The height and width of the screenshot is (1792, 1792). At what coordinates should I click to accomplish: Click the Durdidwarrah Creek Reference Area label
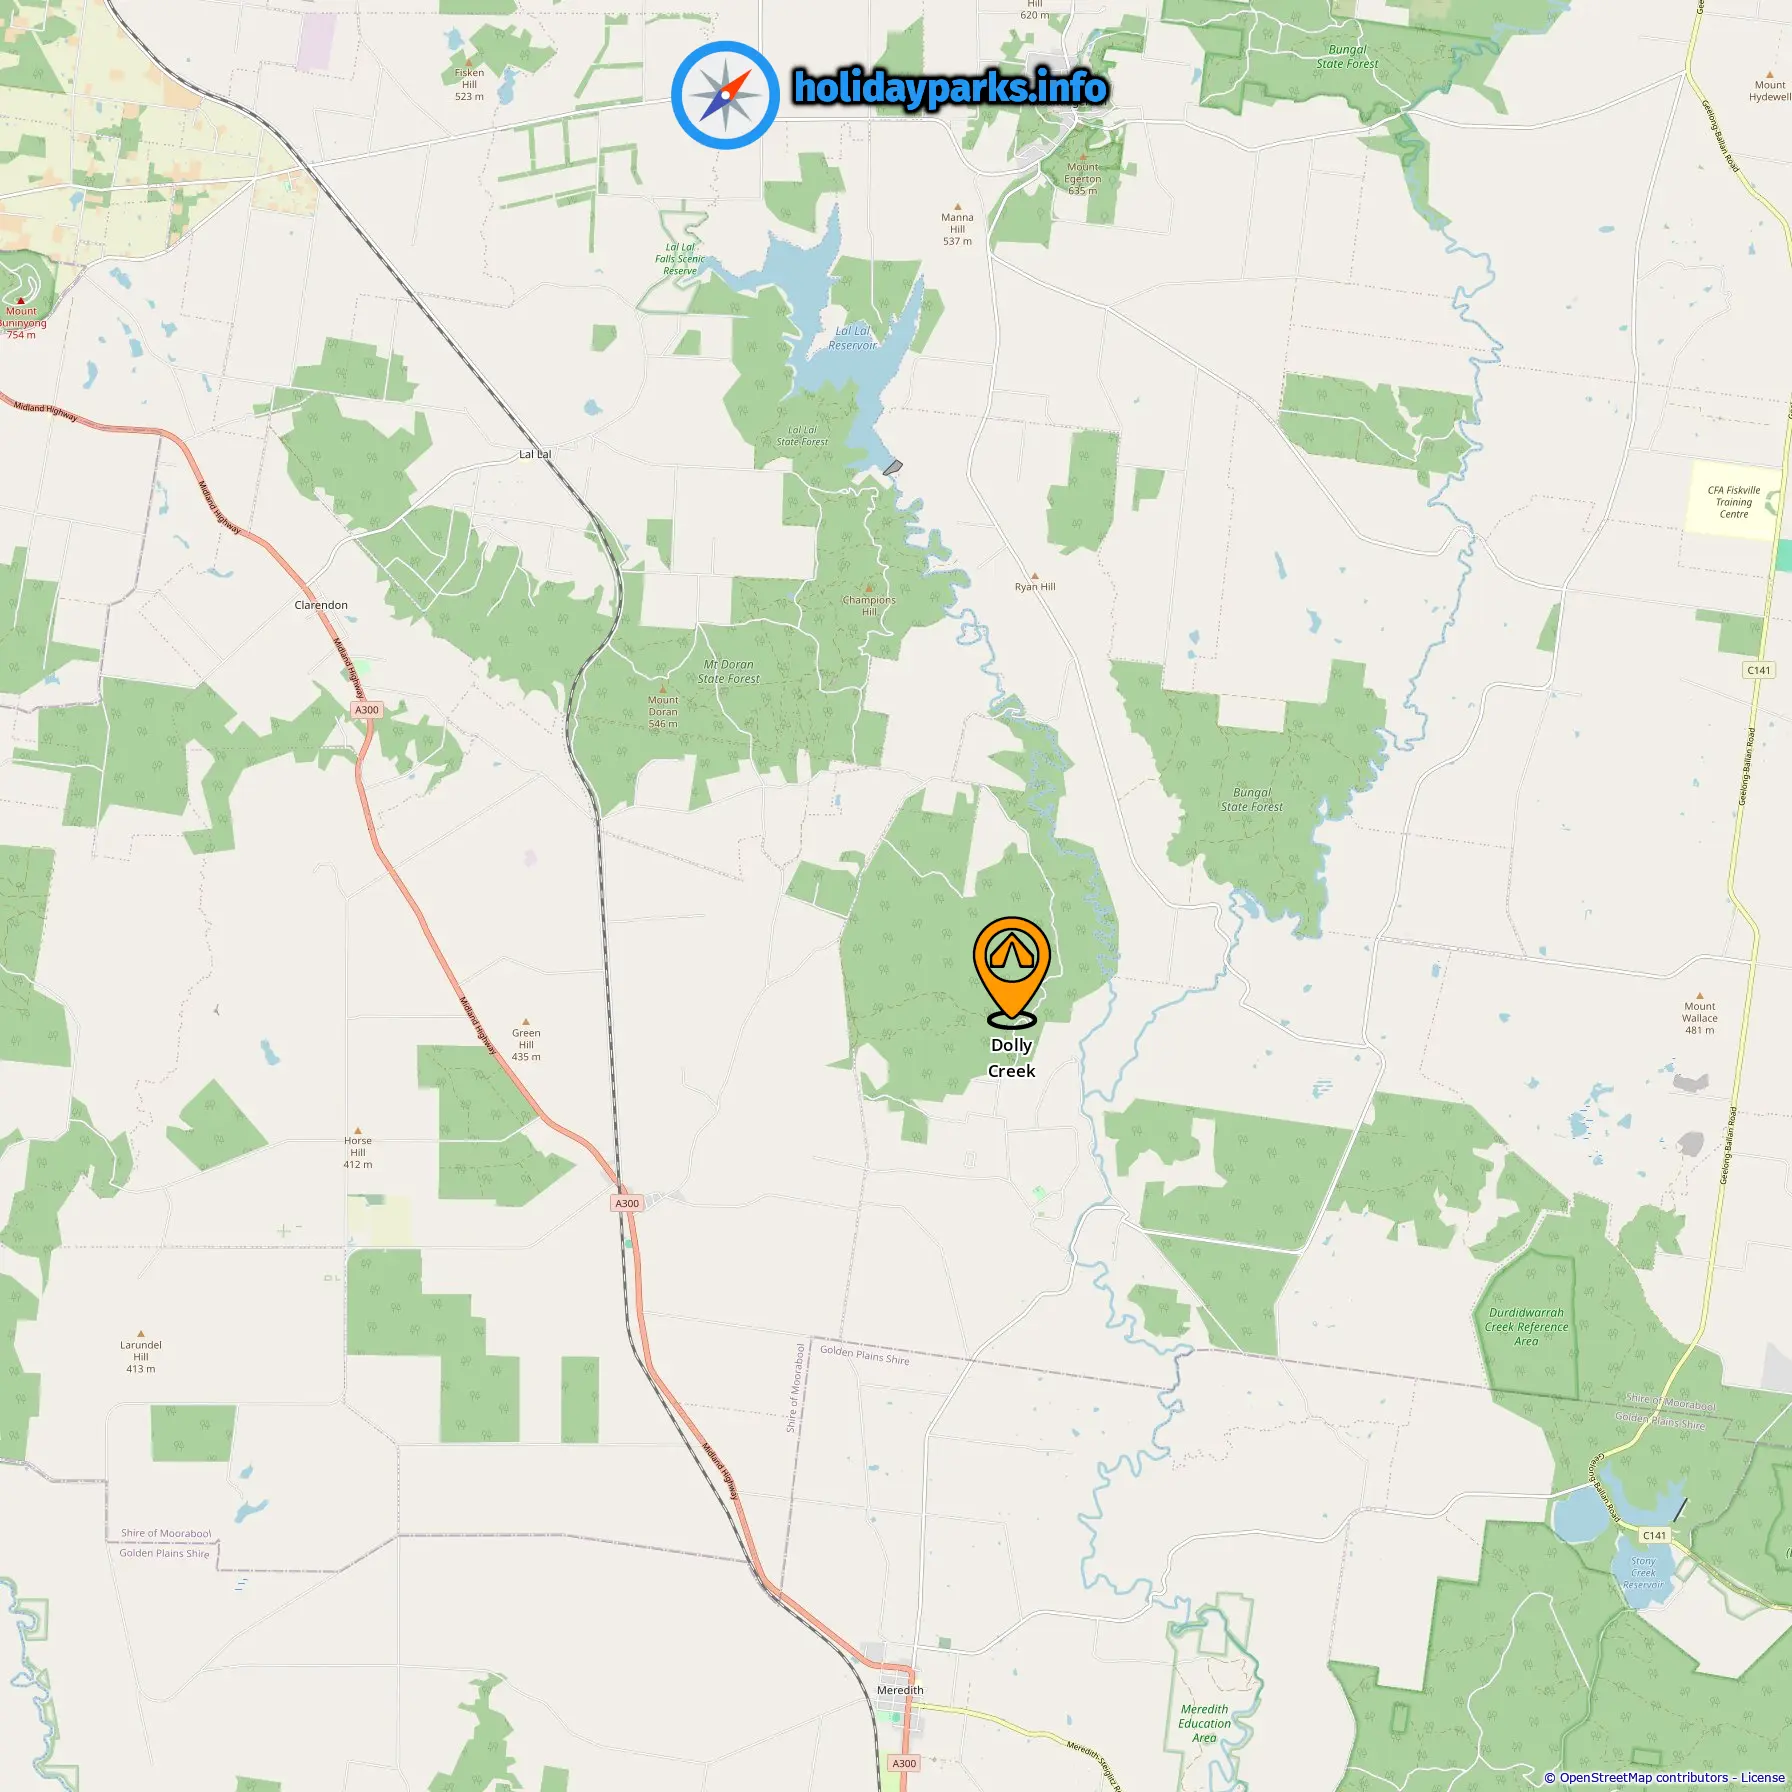tap(1526, 1327)
